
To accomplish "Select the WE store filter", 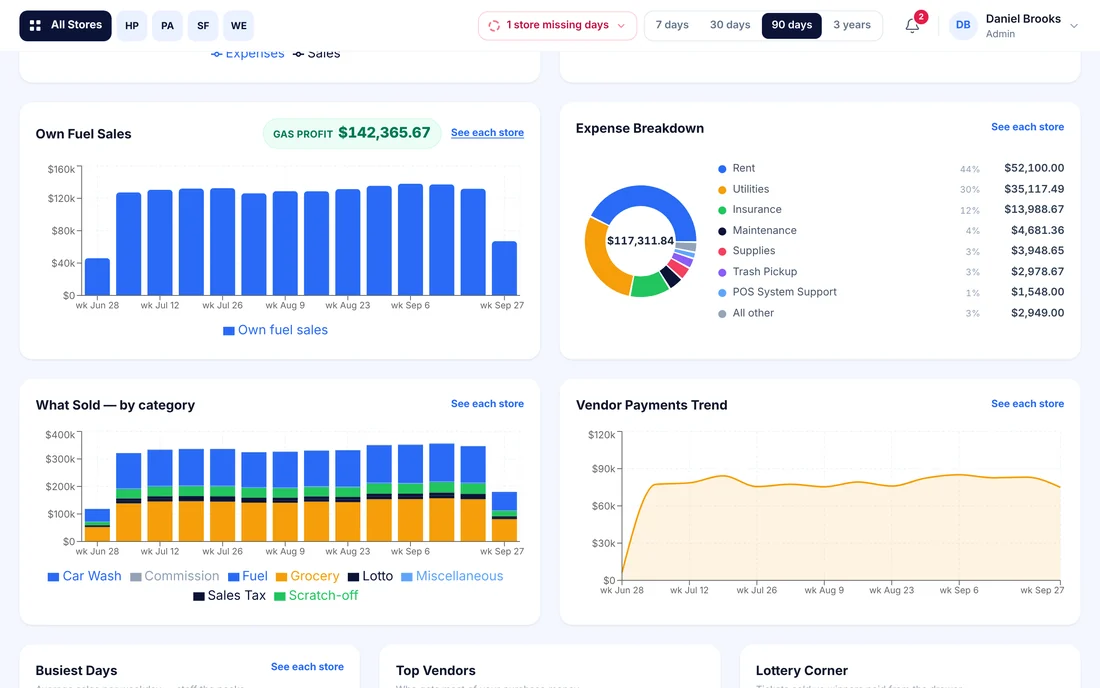I will click(x=239, y=26).
